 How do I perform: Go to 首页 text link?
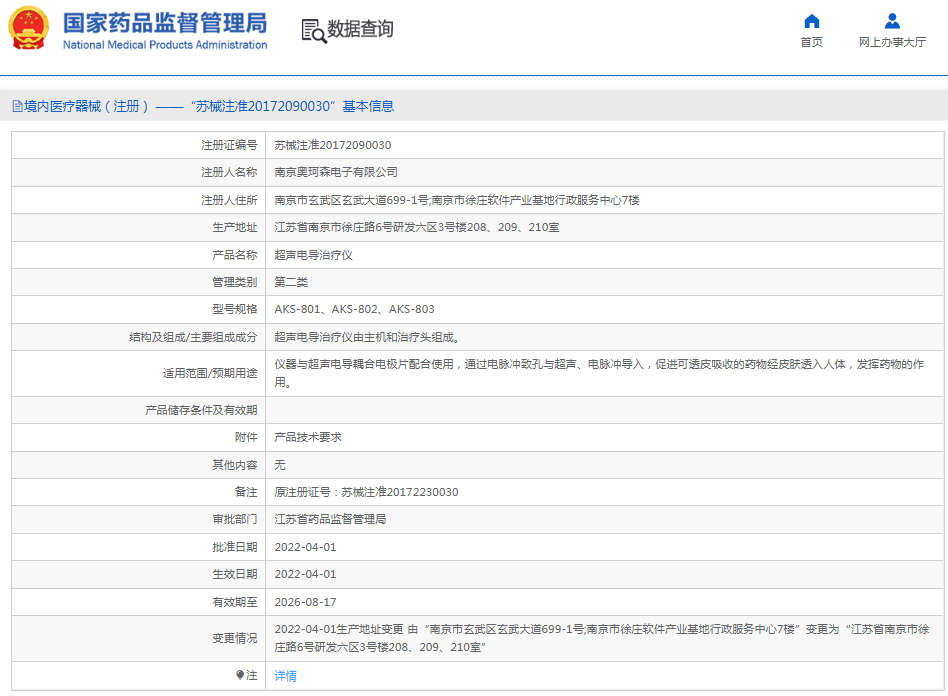[811, 42]
